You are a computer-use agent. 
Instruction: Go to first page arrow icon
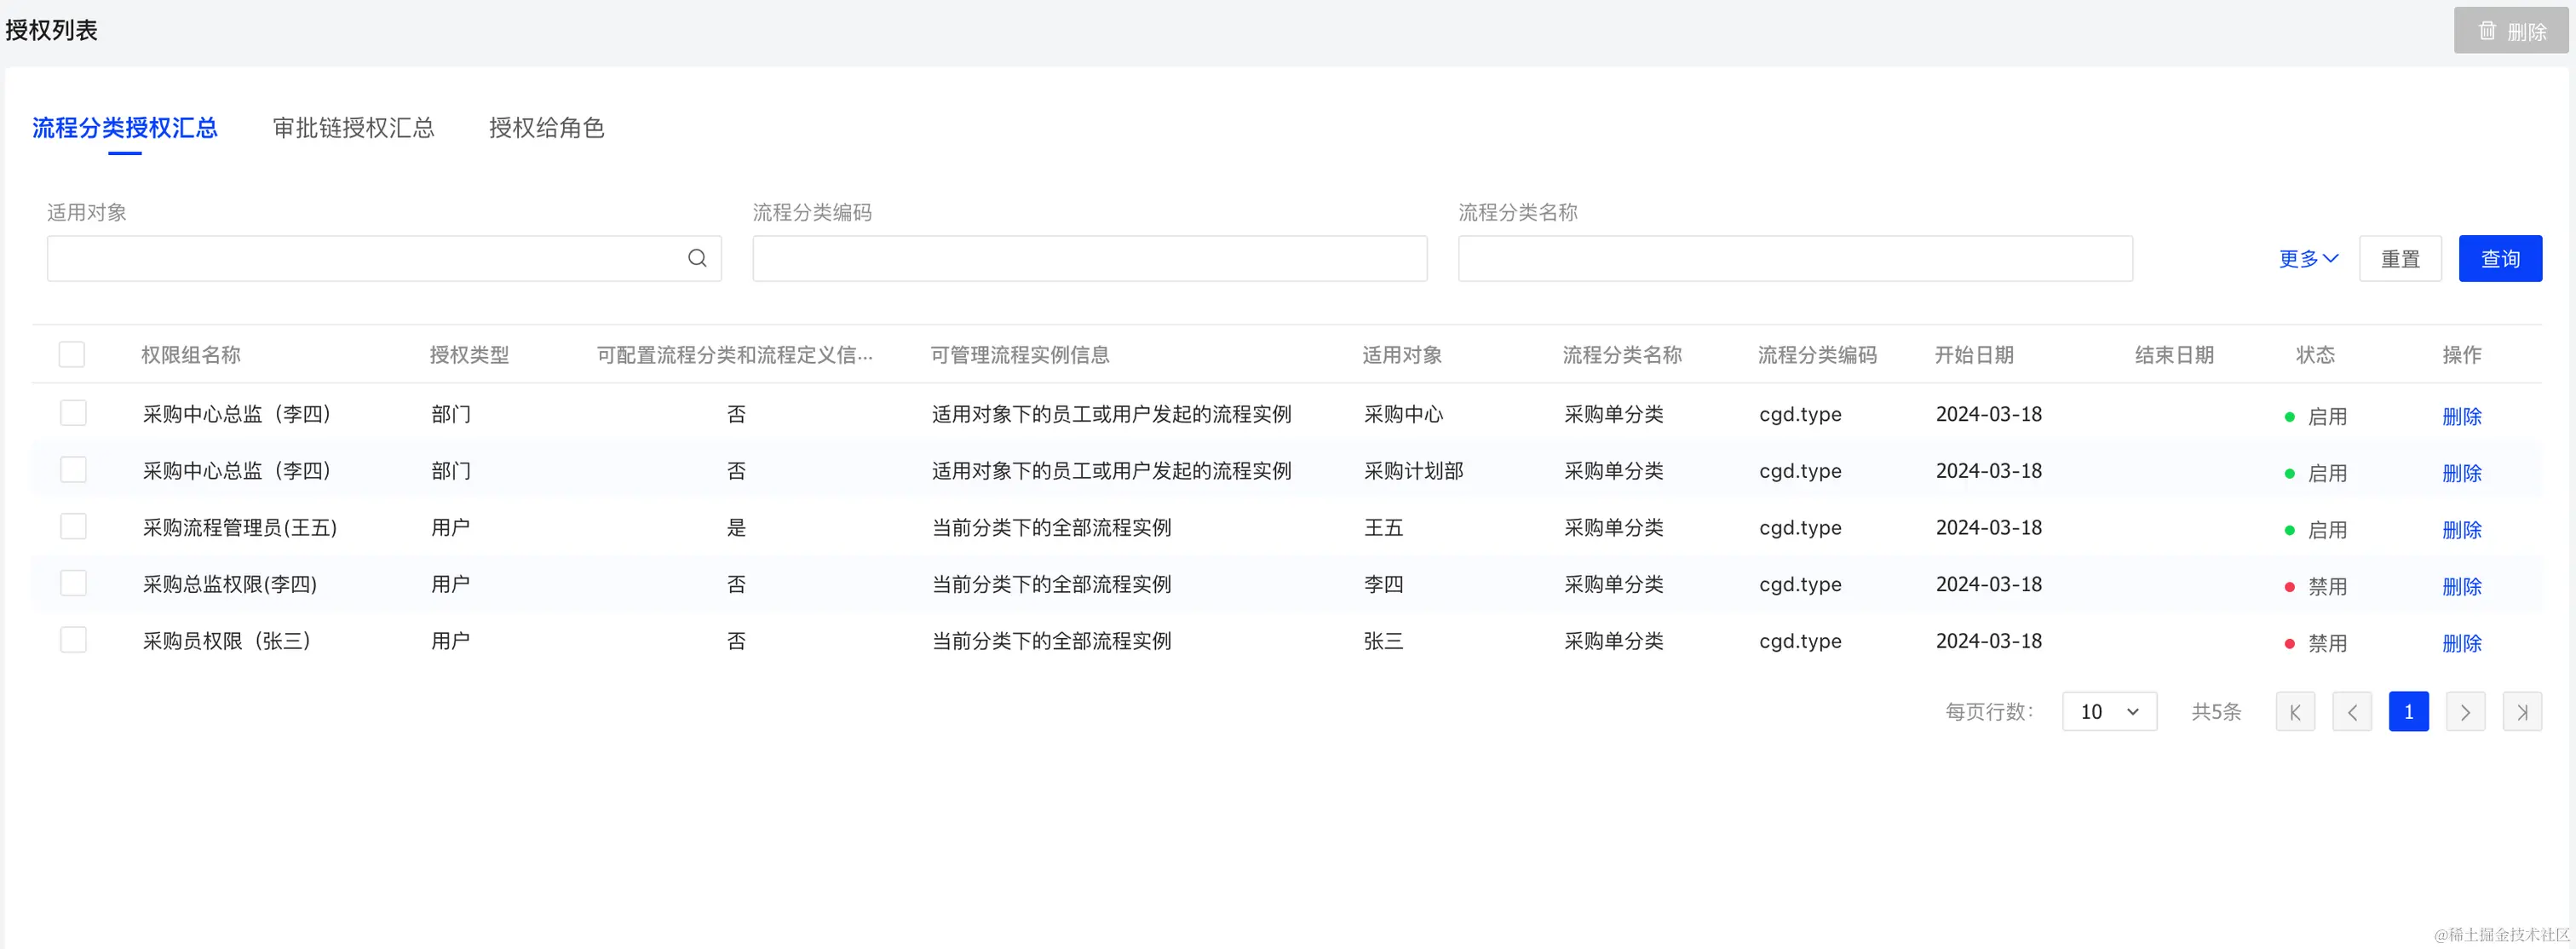[x=2294, y=712]
